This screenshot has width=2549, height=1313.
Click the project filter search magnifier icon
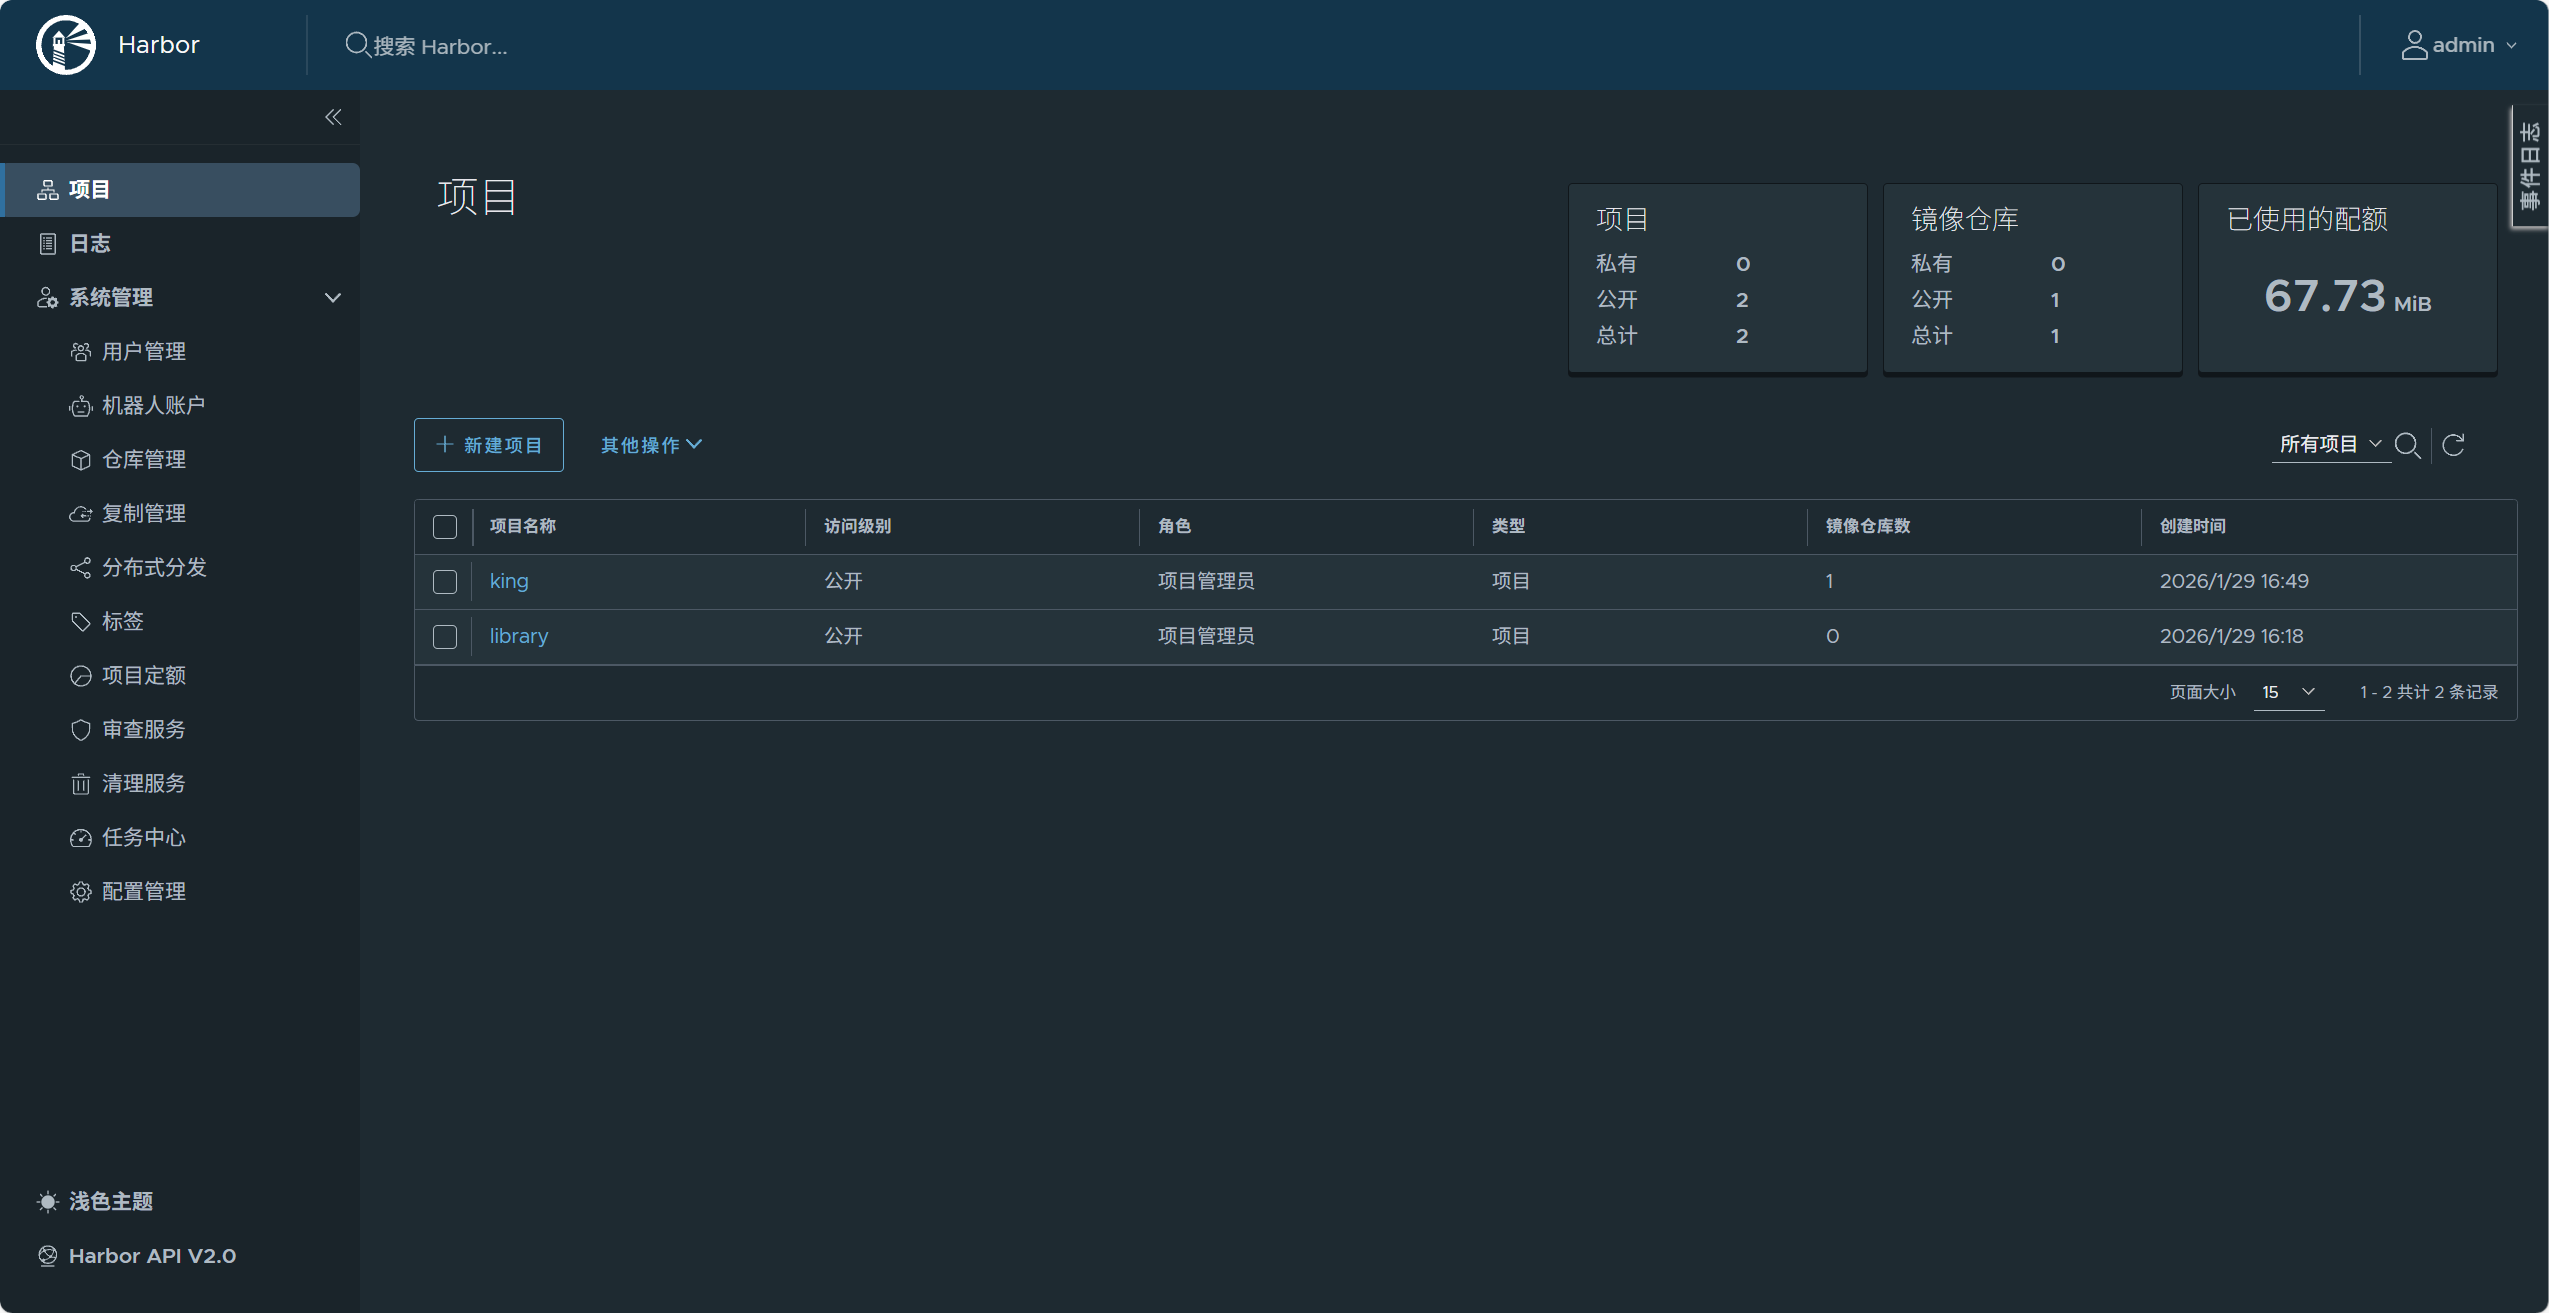tap(2408, 445)
